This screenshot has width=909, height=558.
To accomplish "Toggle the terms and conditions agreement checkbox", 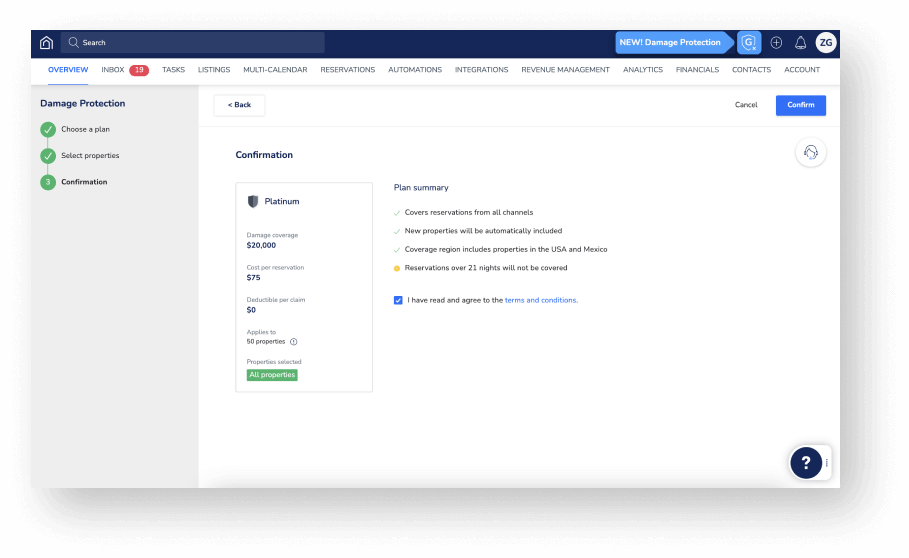I will pyautogui.click(x=398, y=300).
